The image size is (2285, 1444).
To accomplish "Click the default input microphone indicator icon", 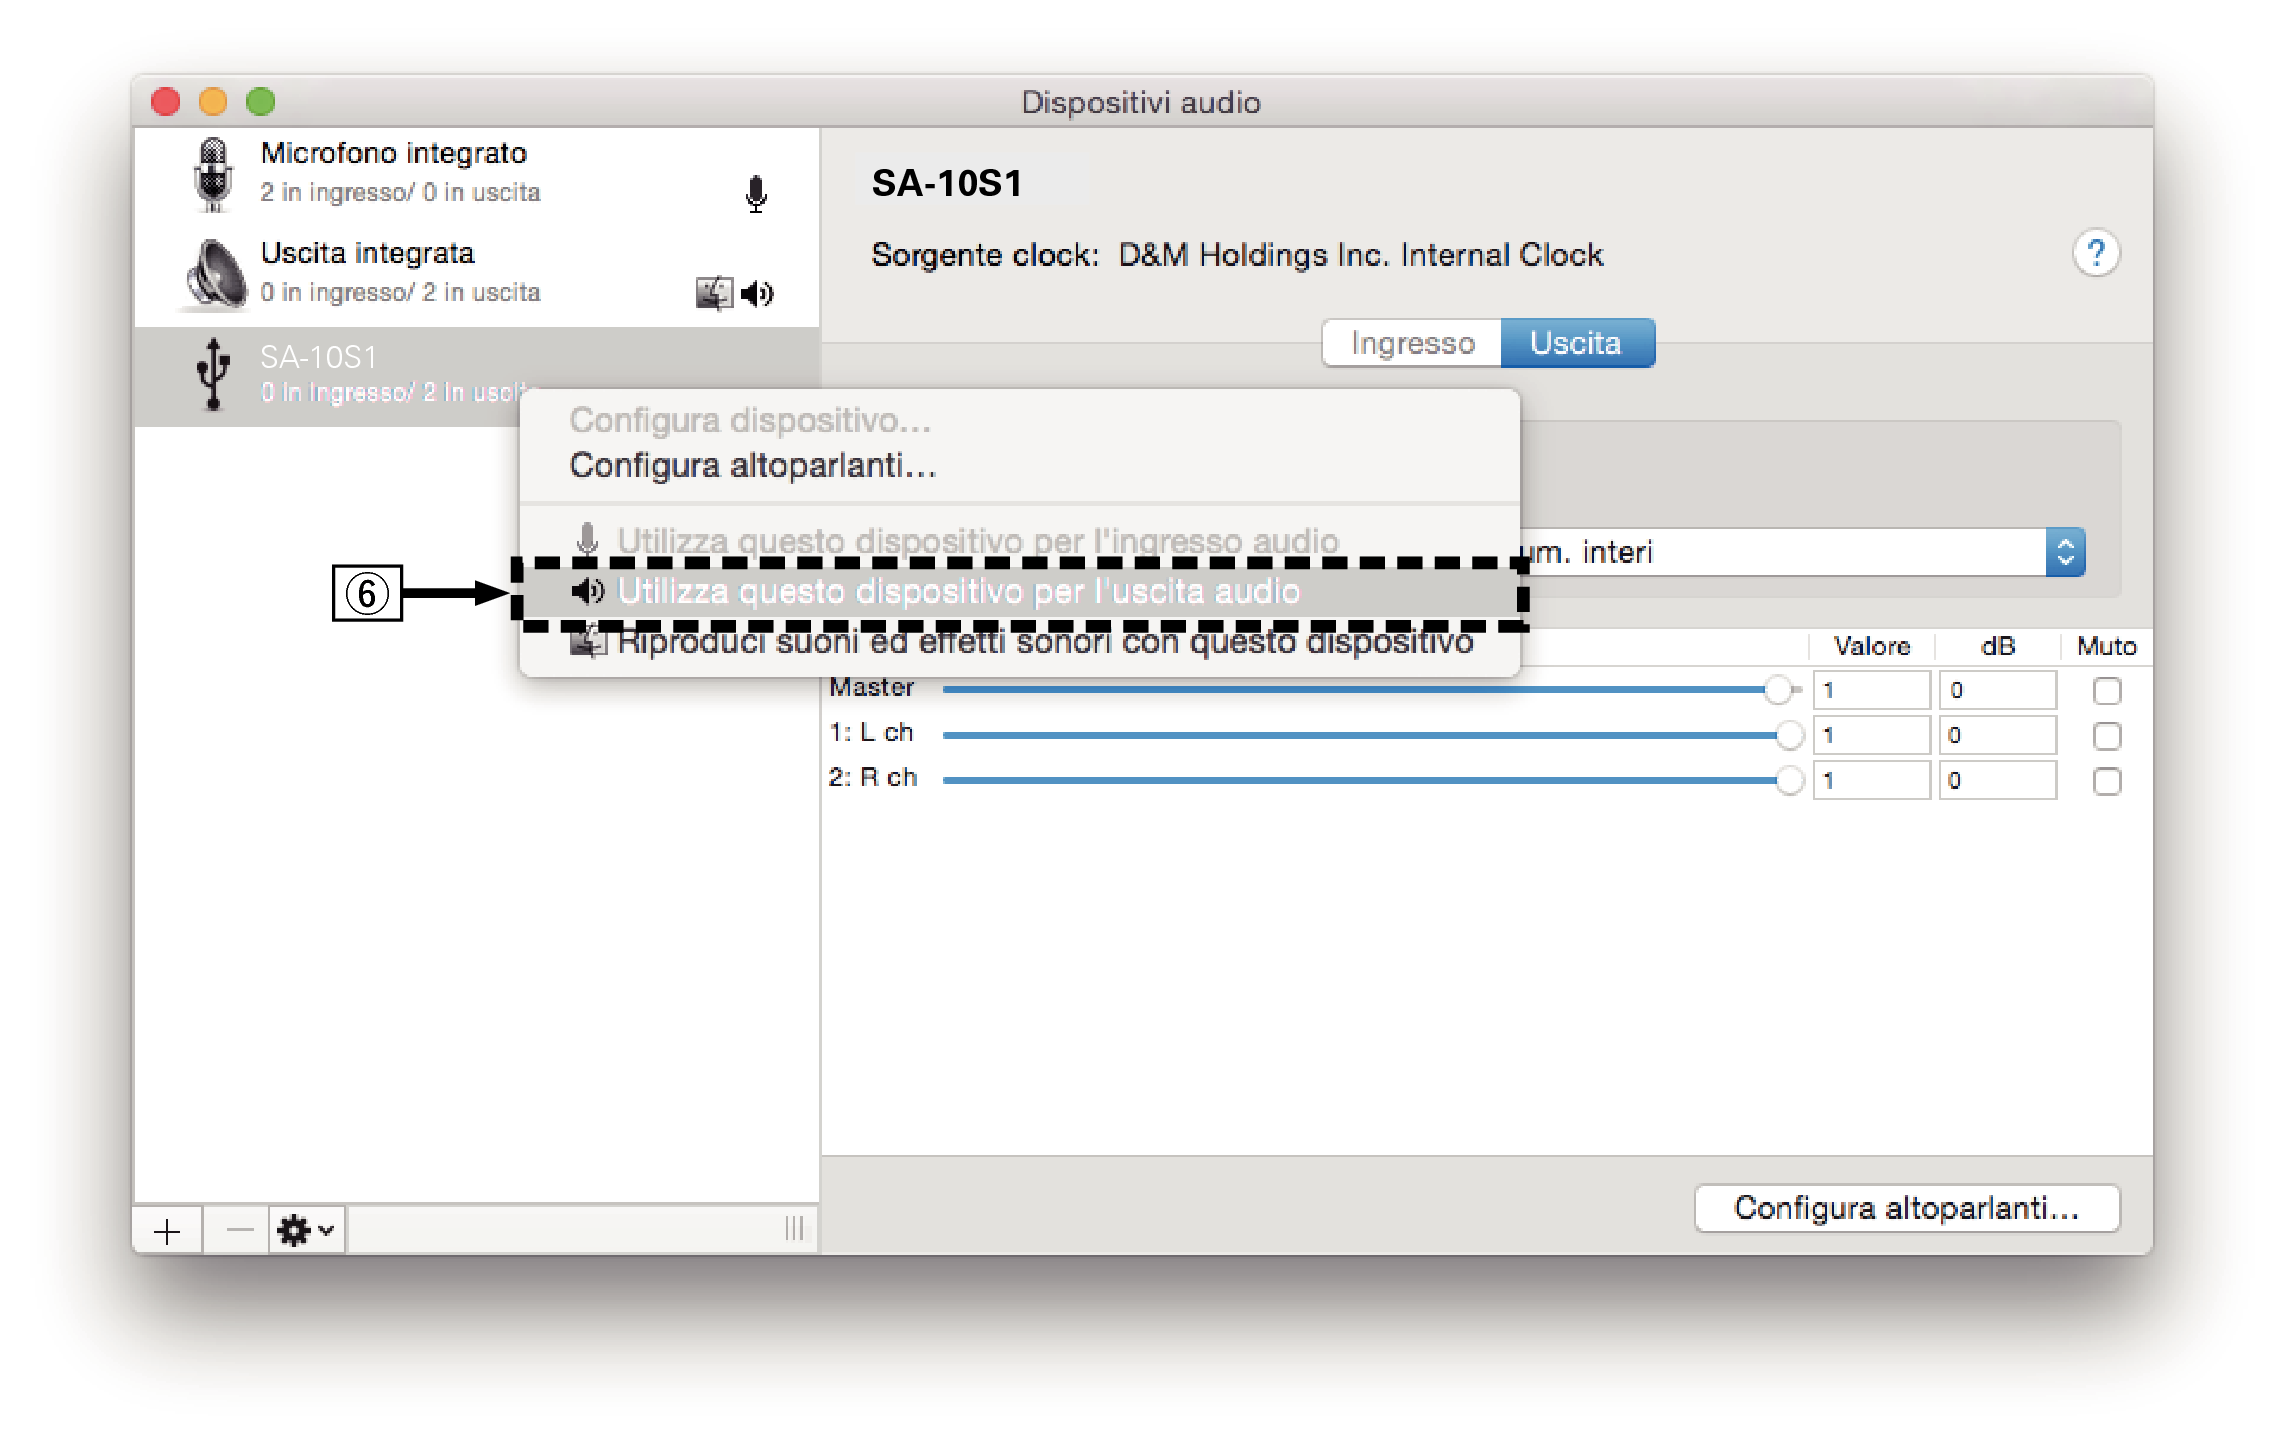I will pos(756,194).
